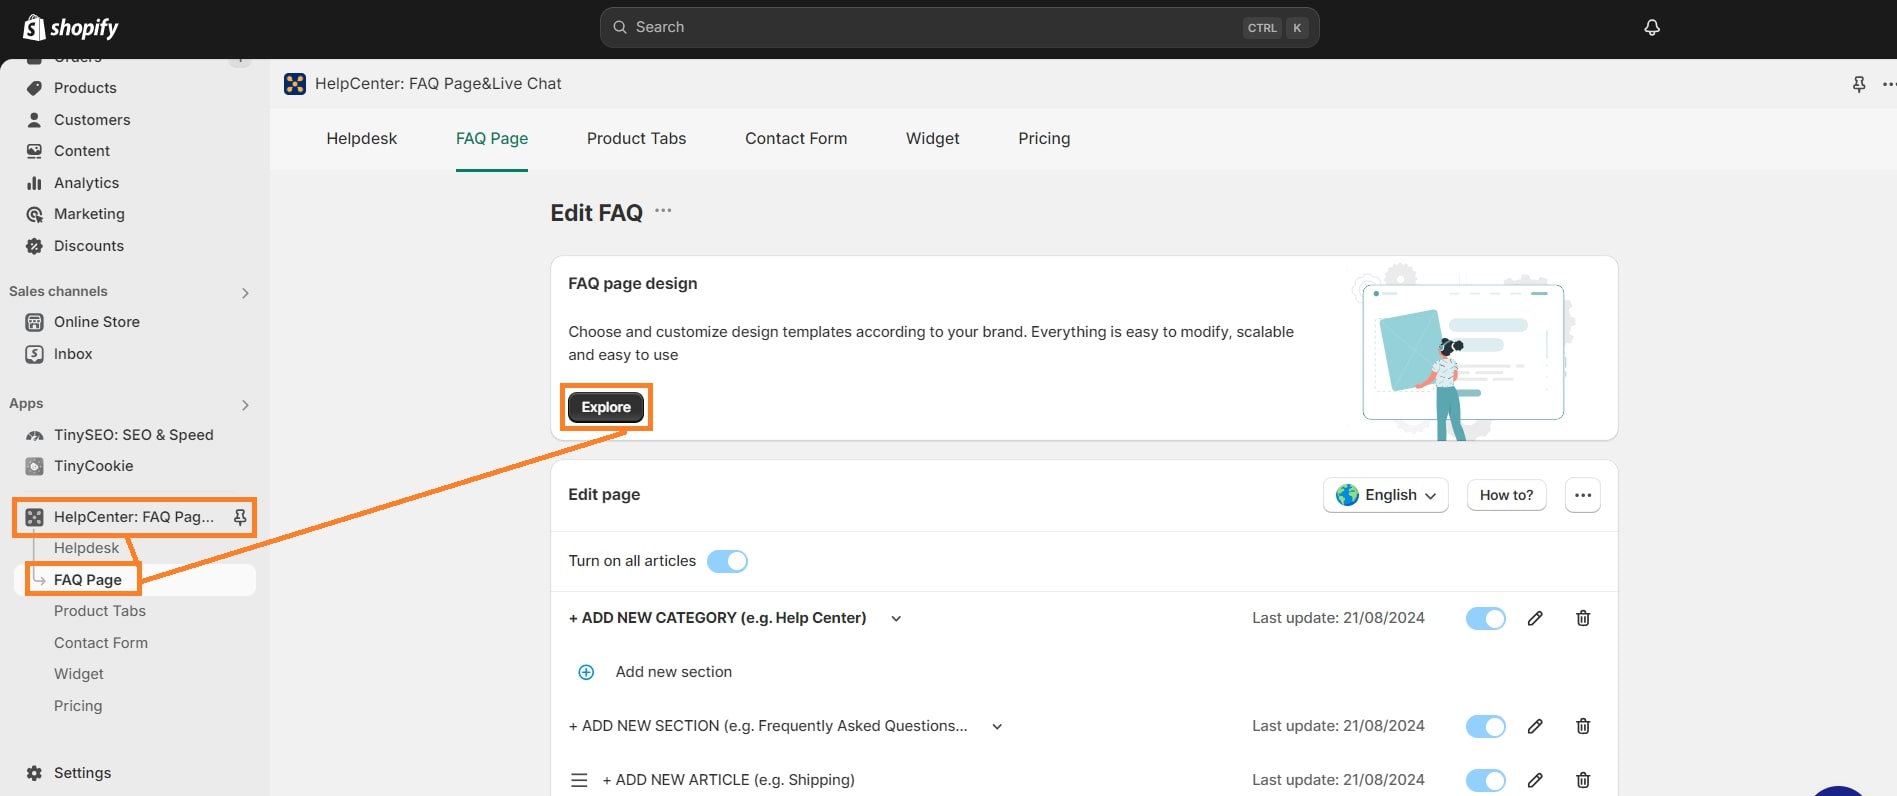
Task: Click the HelpCenter: FAQ Page&Live Chat title
Action: click(438, 84)
